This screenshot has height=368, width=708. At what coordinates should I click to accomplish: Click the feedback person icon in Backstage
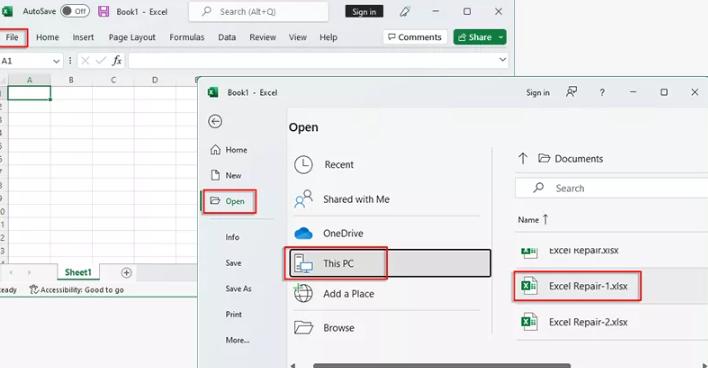coord(572,92)
